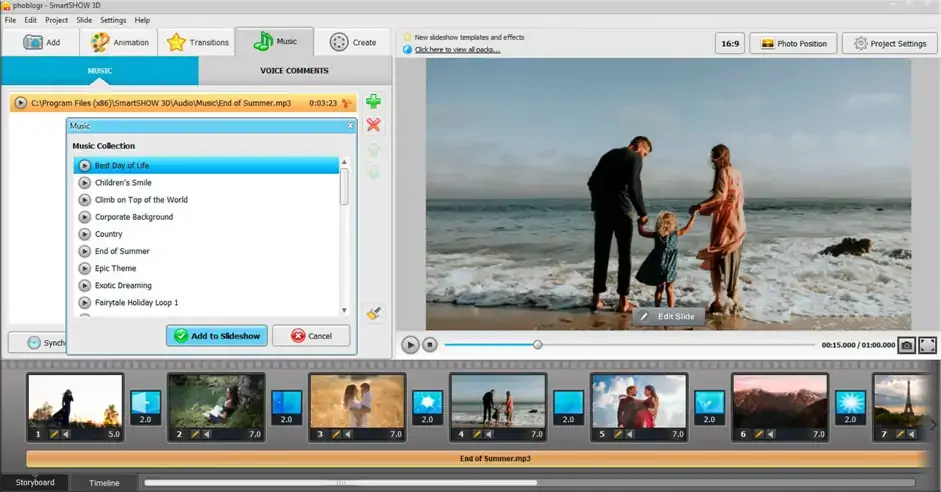
Task: Move track down with down arrow icon
Action: click(x=373, y=173)
